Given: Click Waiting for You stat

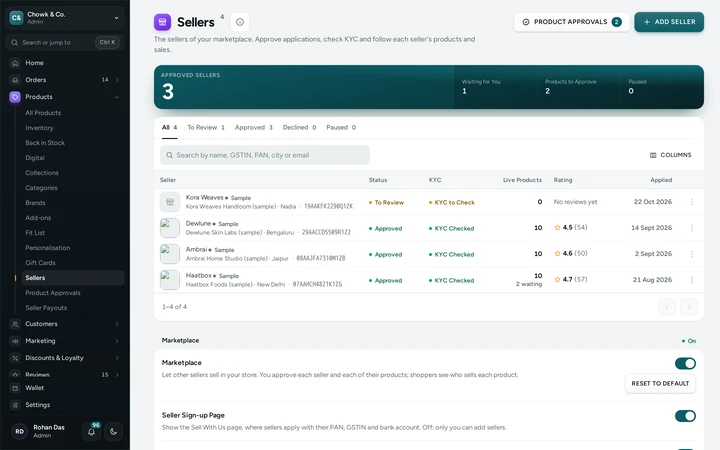Looking at the screenshot, I should (x=495, y=87).
